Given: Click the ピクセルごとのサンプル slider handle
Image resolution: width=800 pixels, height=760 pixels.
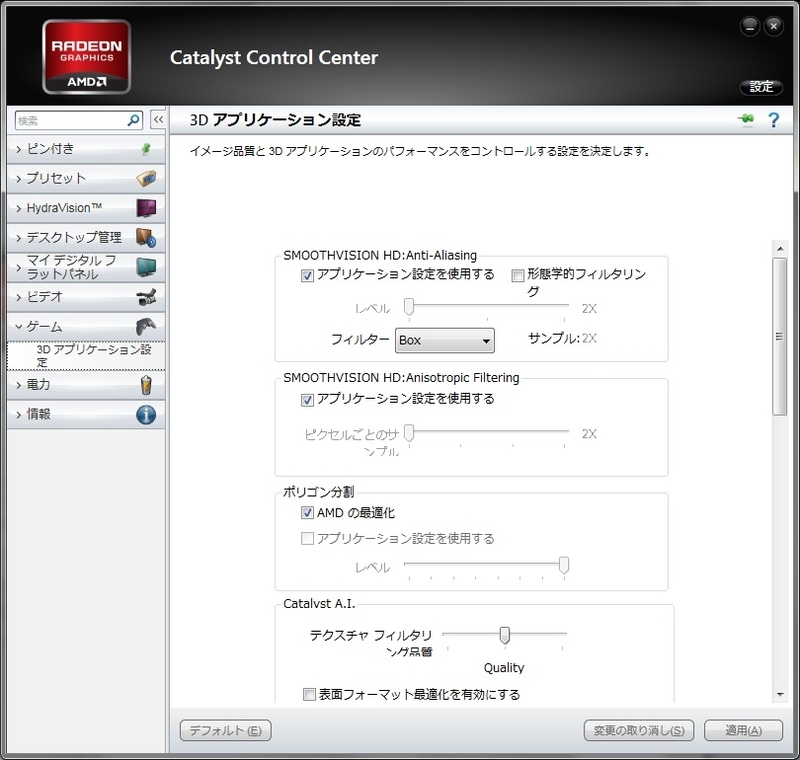Looking at the screenshot, I should tap(409, 433).
